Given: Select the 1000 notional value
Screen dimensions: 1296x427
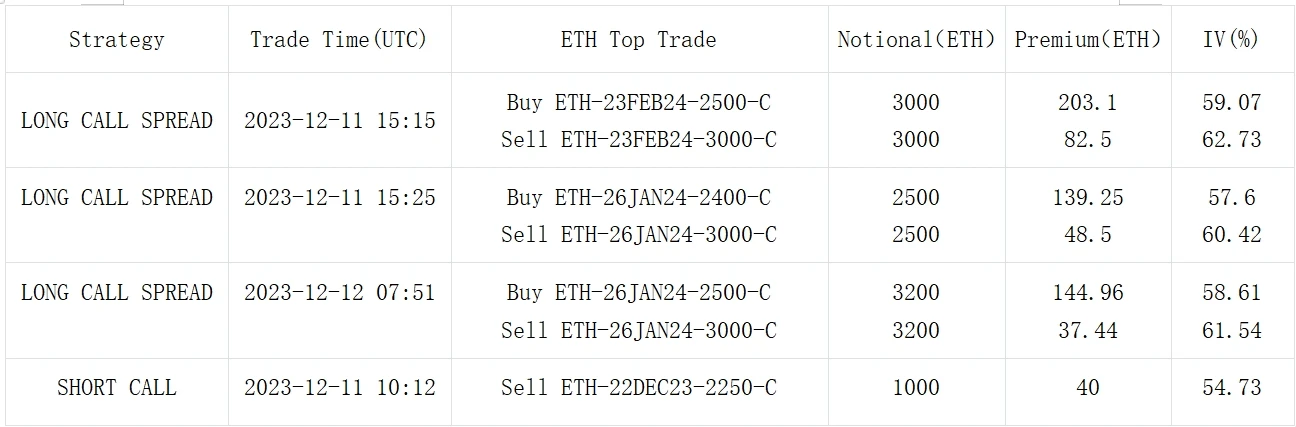Looking at the screenshot, I should pyautogui.click(x=916, y=387).
